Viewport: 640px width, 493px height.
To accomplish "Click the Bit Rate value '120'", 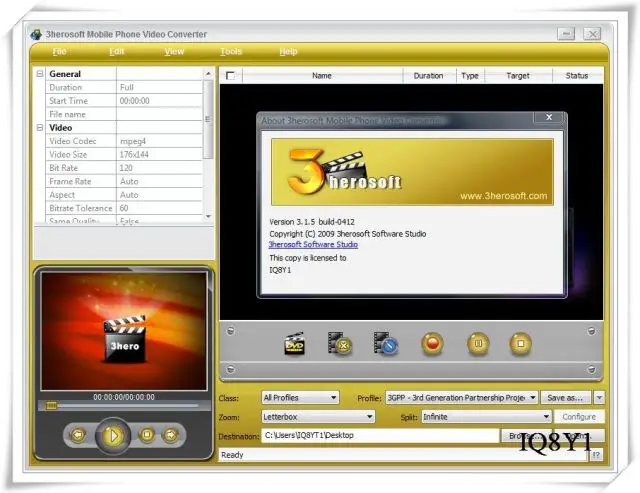I will pyautogui.click(x=126, y=168).
